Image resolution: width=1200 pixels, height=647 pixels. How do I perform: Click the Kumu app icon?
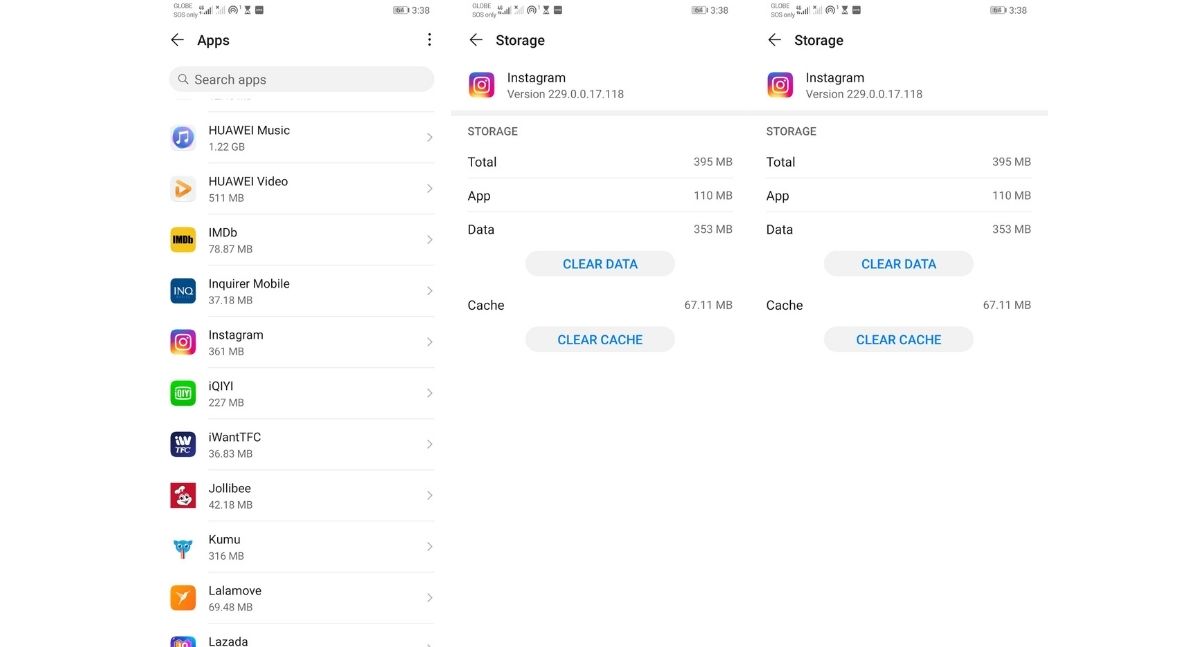coord(182,547)
